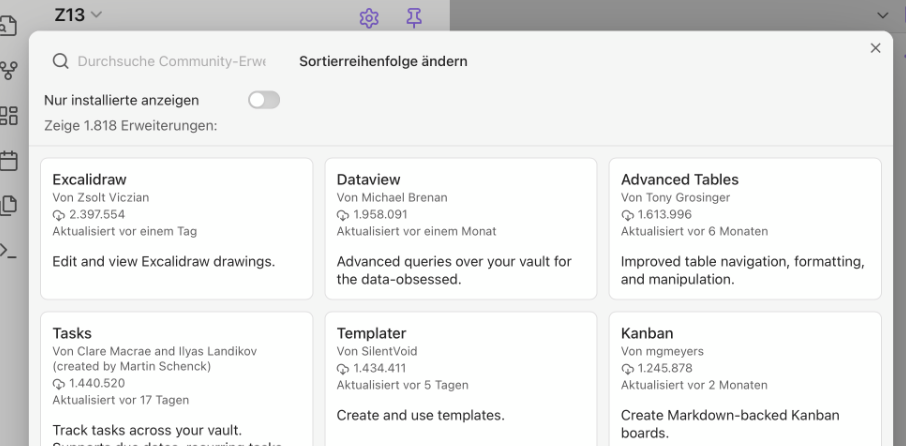906x446 pixels.
Task: Click the templates copy icon in ribbon
Action: coord(9,204)
